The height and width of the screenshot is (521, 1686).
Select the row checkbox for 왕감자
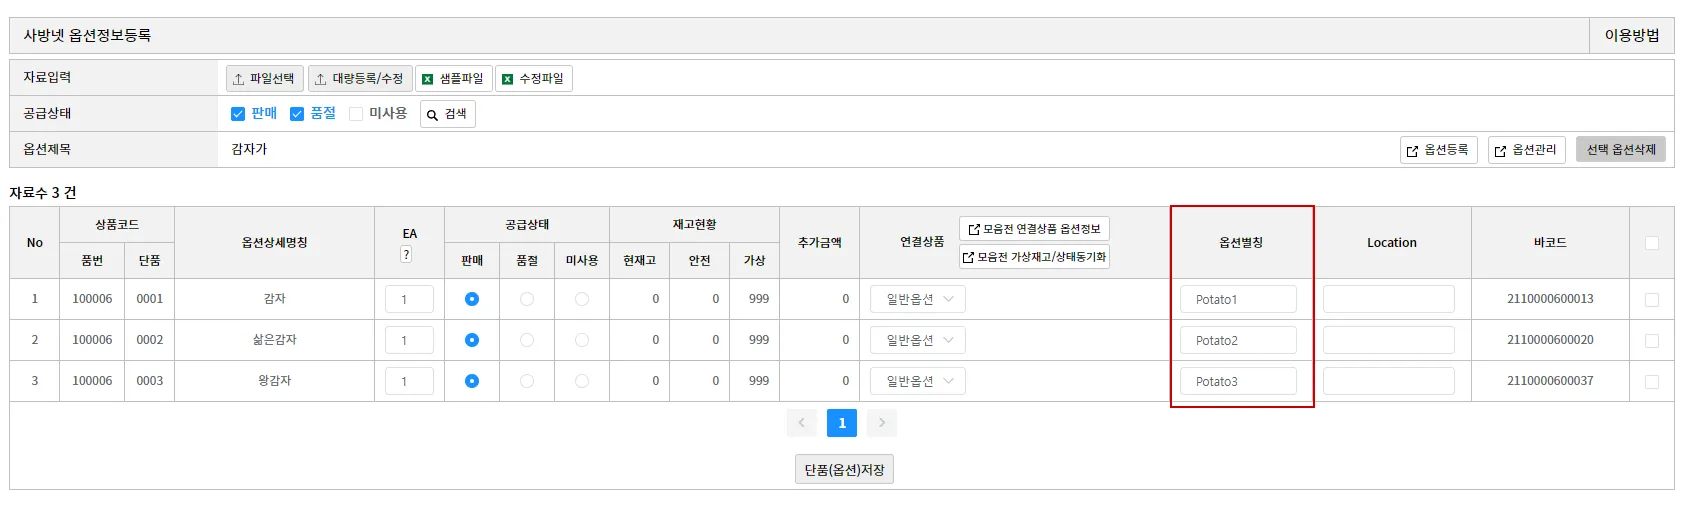coord(1652,382)
